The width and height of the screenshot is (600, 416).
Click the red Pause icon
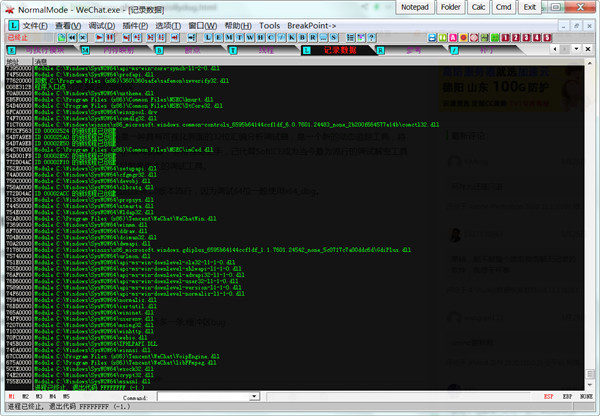point(110,38)
